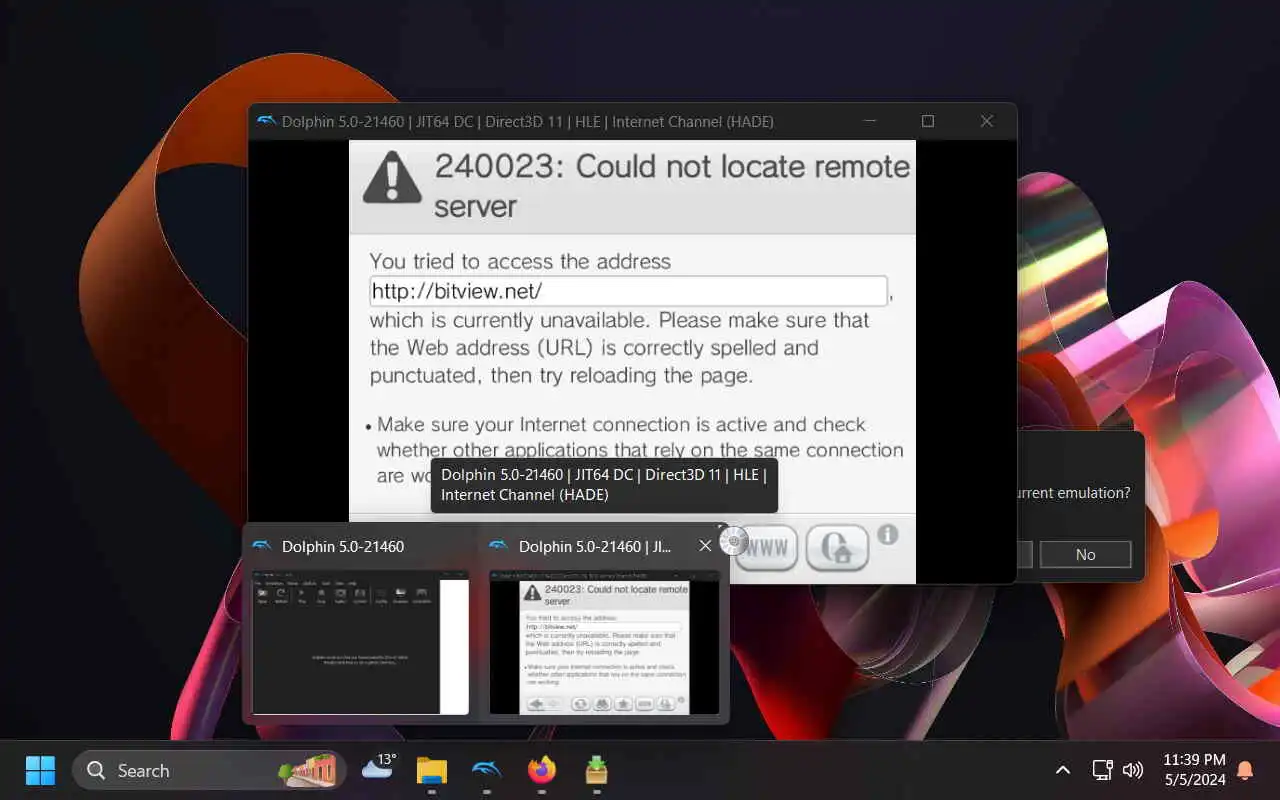Image resolution: width=1280 pixels, height=800 pixels.
Task: Click the '240023: Could not locate remote' heading
Action: point(672,166)
